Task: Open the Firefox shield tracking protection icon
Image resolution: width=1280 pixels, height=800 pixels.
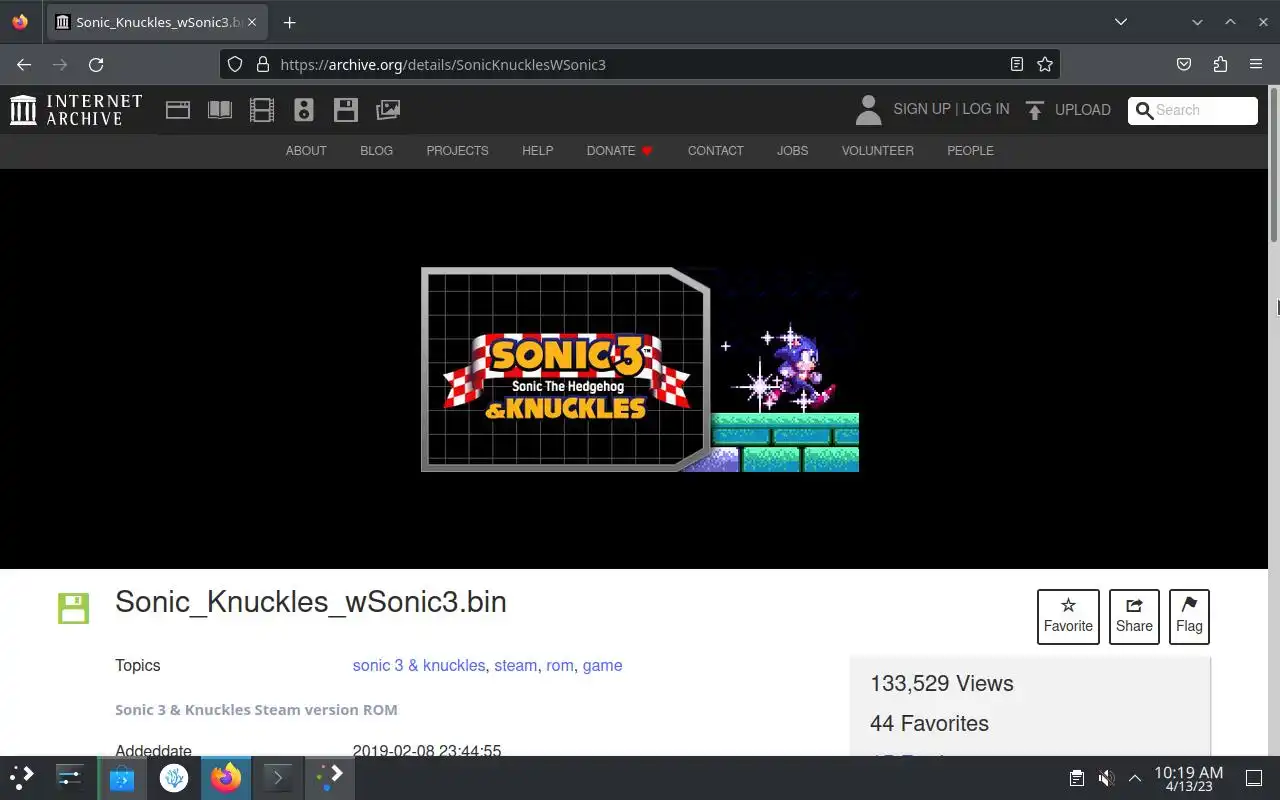Action: click(235, 64)
